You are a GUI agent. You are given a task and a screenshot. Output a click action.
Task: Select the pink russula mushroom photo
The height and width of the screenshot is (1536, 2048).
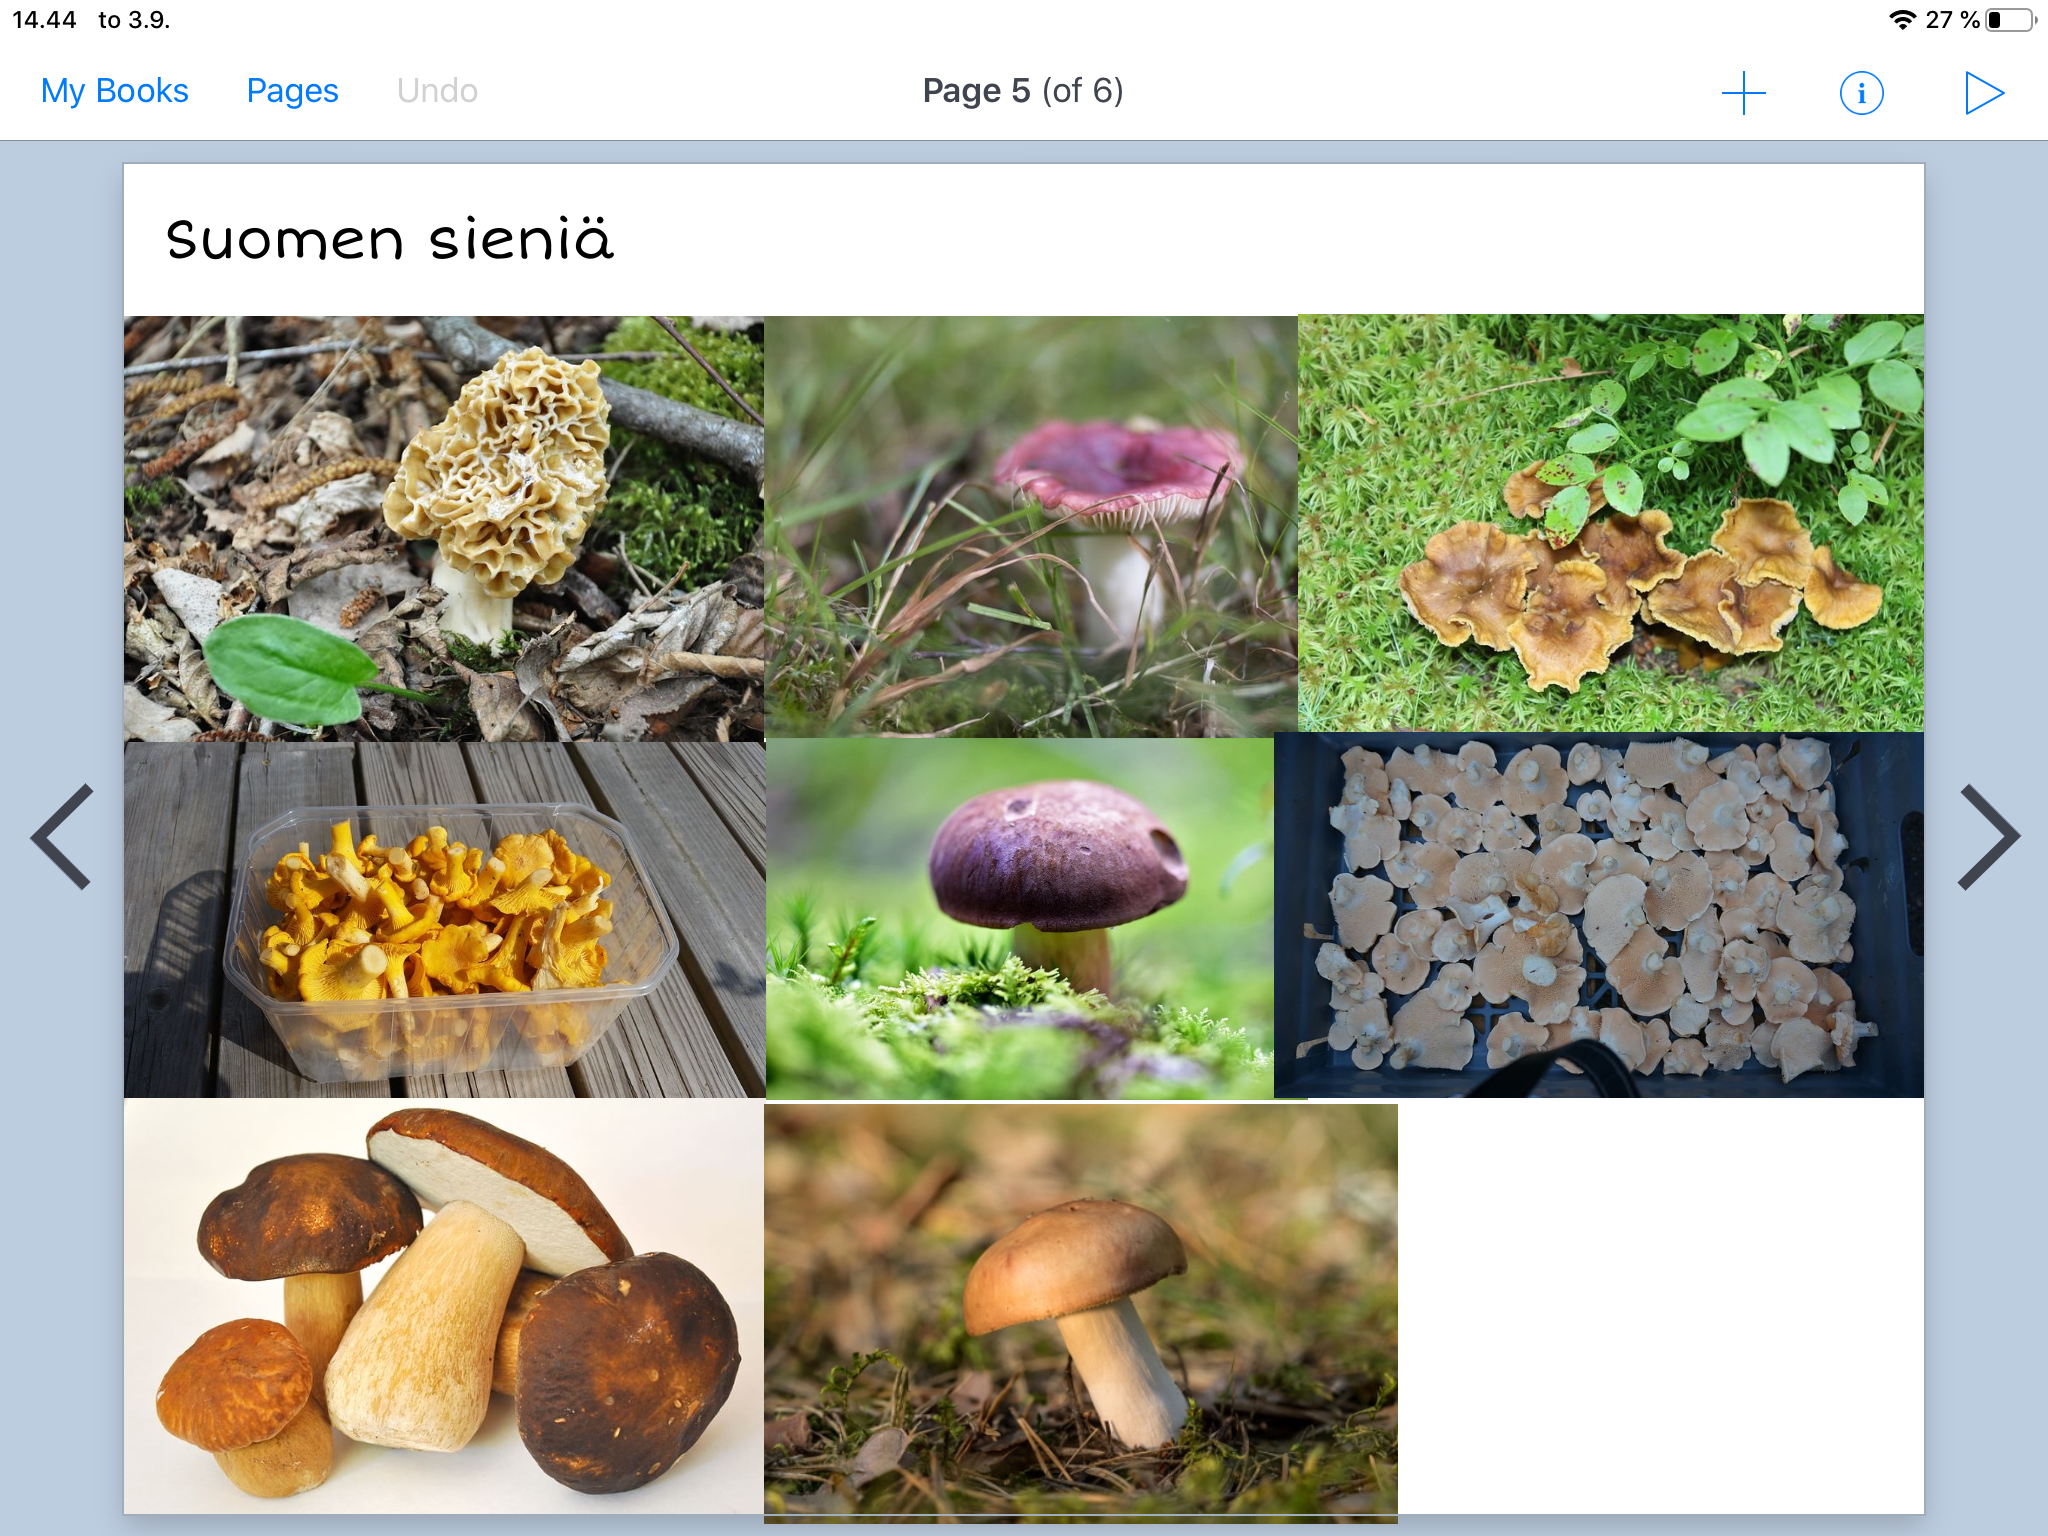1030,526
